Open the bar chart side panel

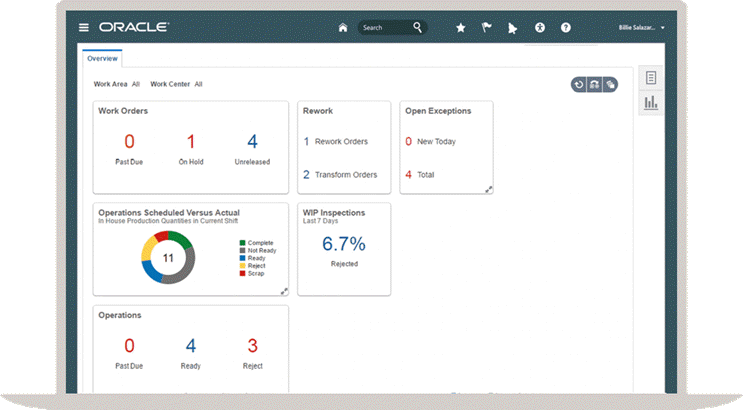(x=651, y=102)
